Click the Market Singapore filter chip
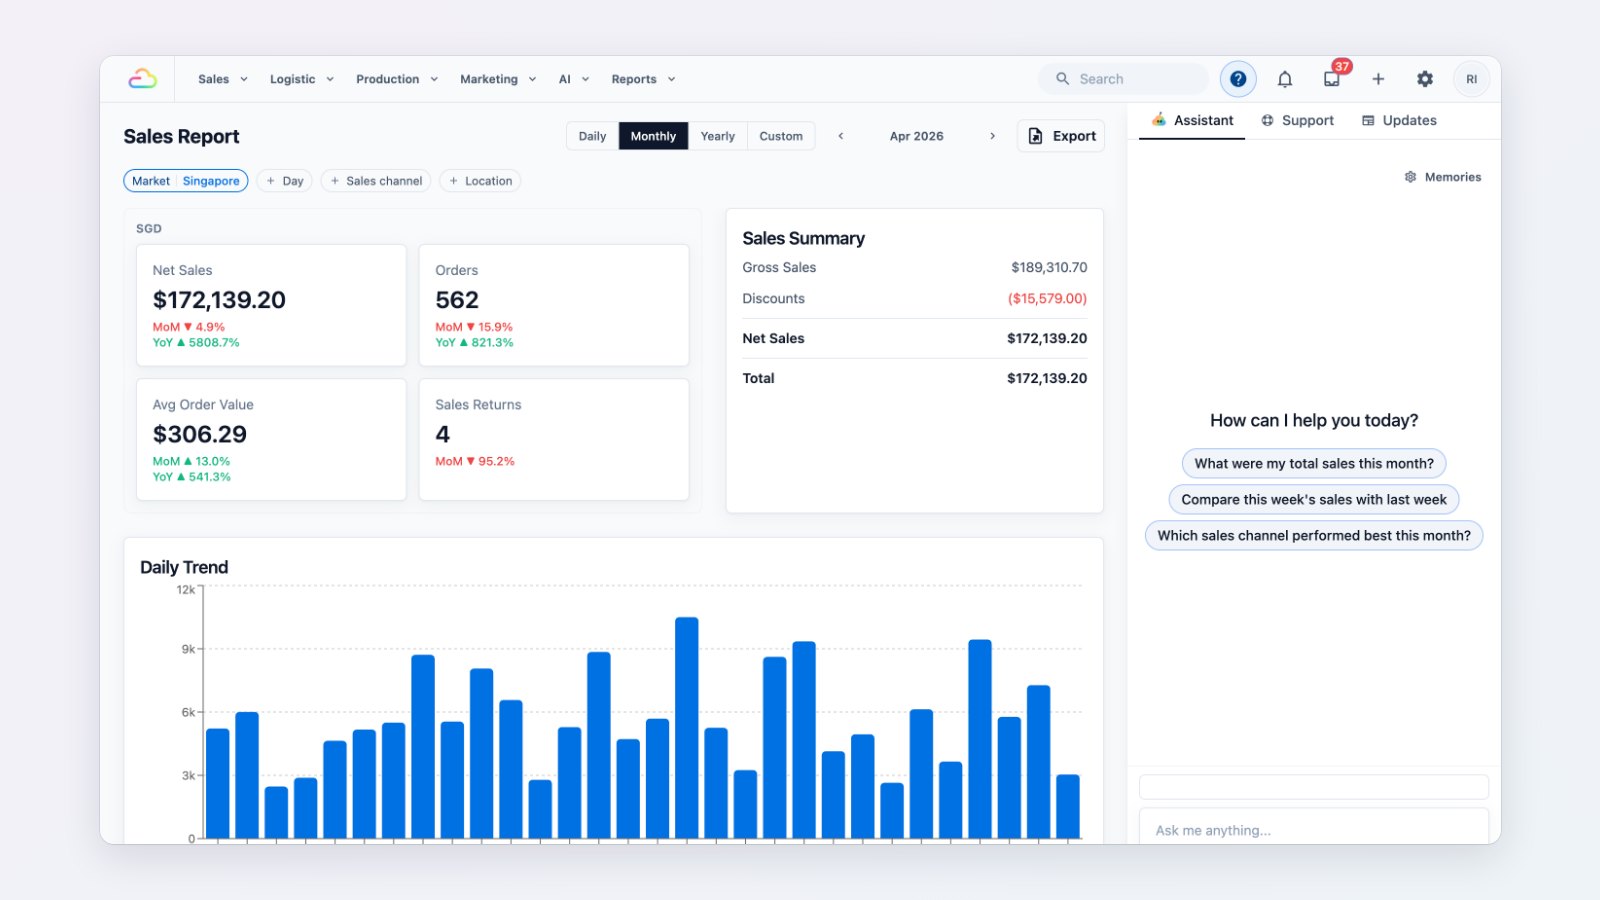This screenshot has height=900, width=1600. (x=186, y=181)
